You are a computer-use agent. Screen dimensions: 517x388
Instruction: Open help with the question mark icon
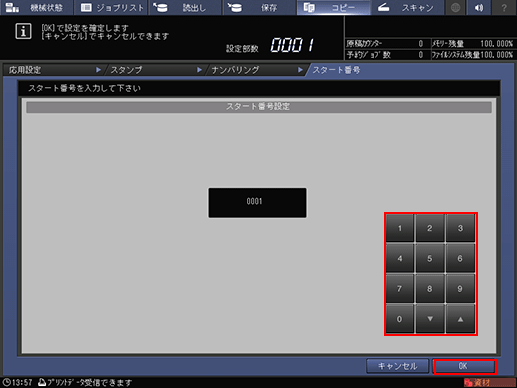tap(504, 7)
